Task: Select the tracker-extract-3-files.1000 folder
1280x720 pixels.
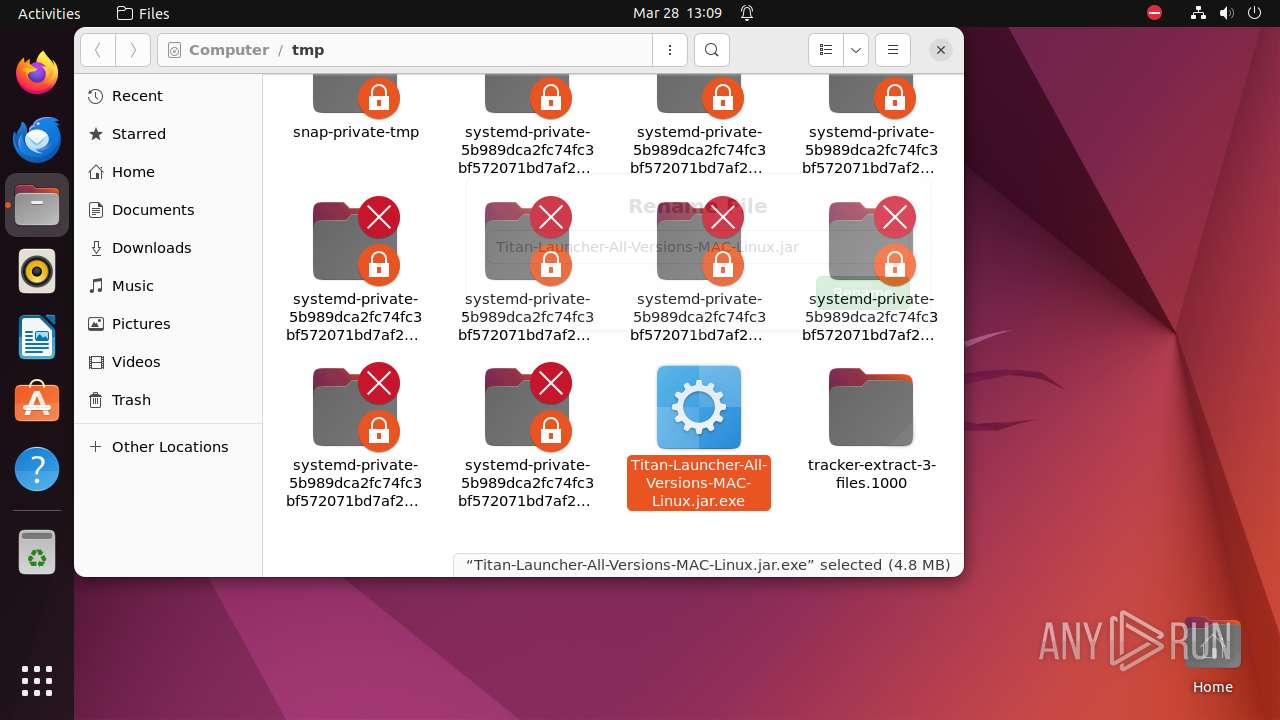Action: (x=871, y=407)
